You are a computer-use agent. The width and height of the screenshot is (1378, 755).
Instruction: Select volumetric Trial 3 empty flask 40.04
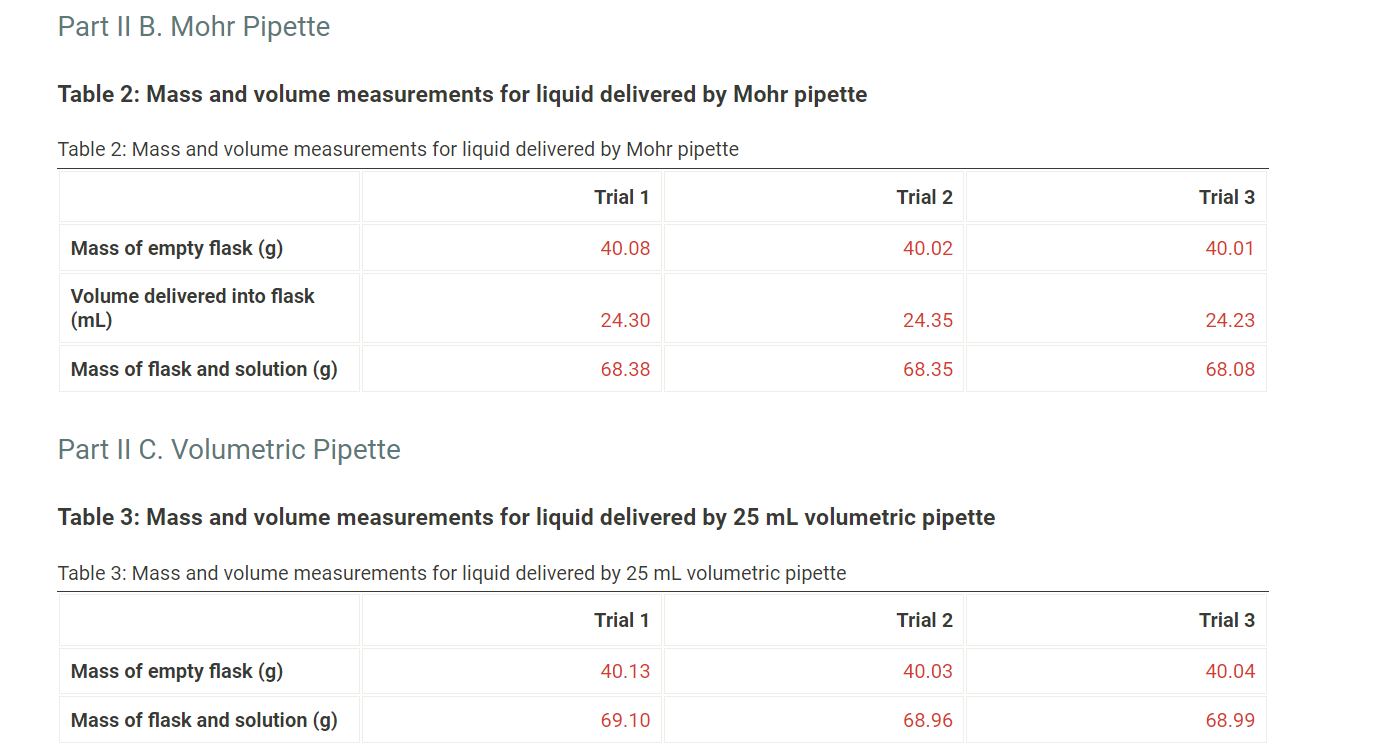1230,671
